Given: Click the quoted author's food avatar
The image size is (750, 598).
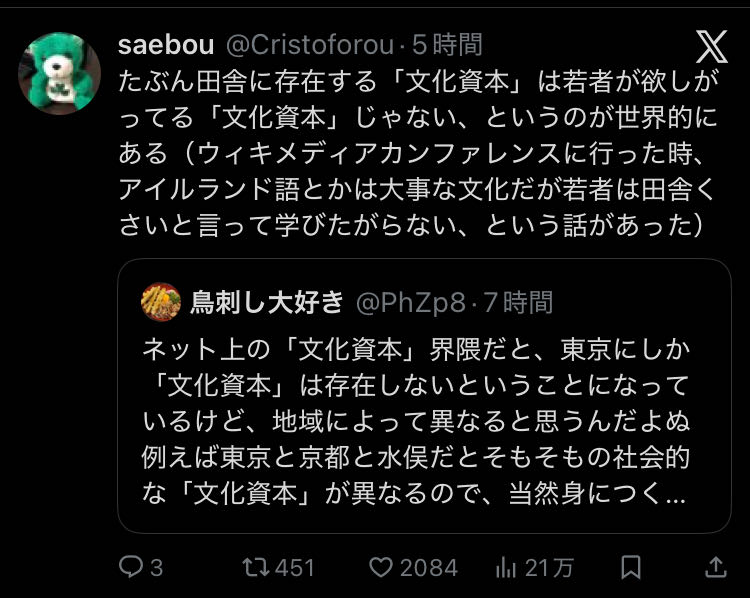Looking at the screenshot, I should (x=161, y=301).
